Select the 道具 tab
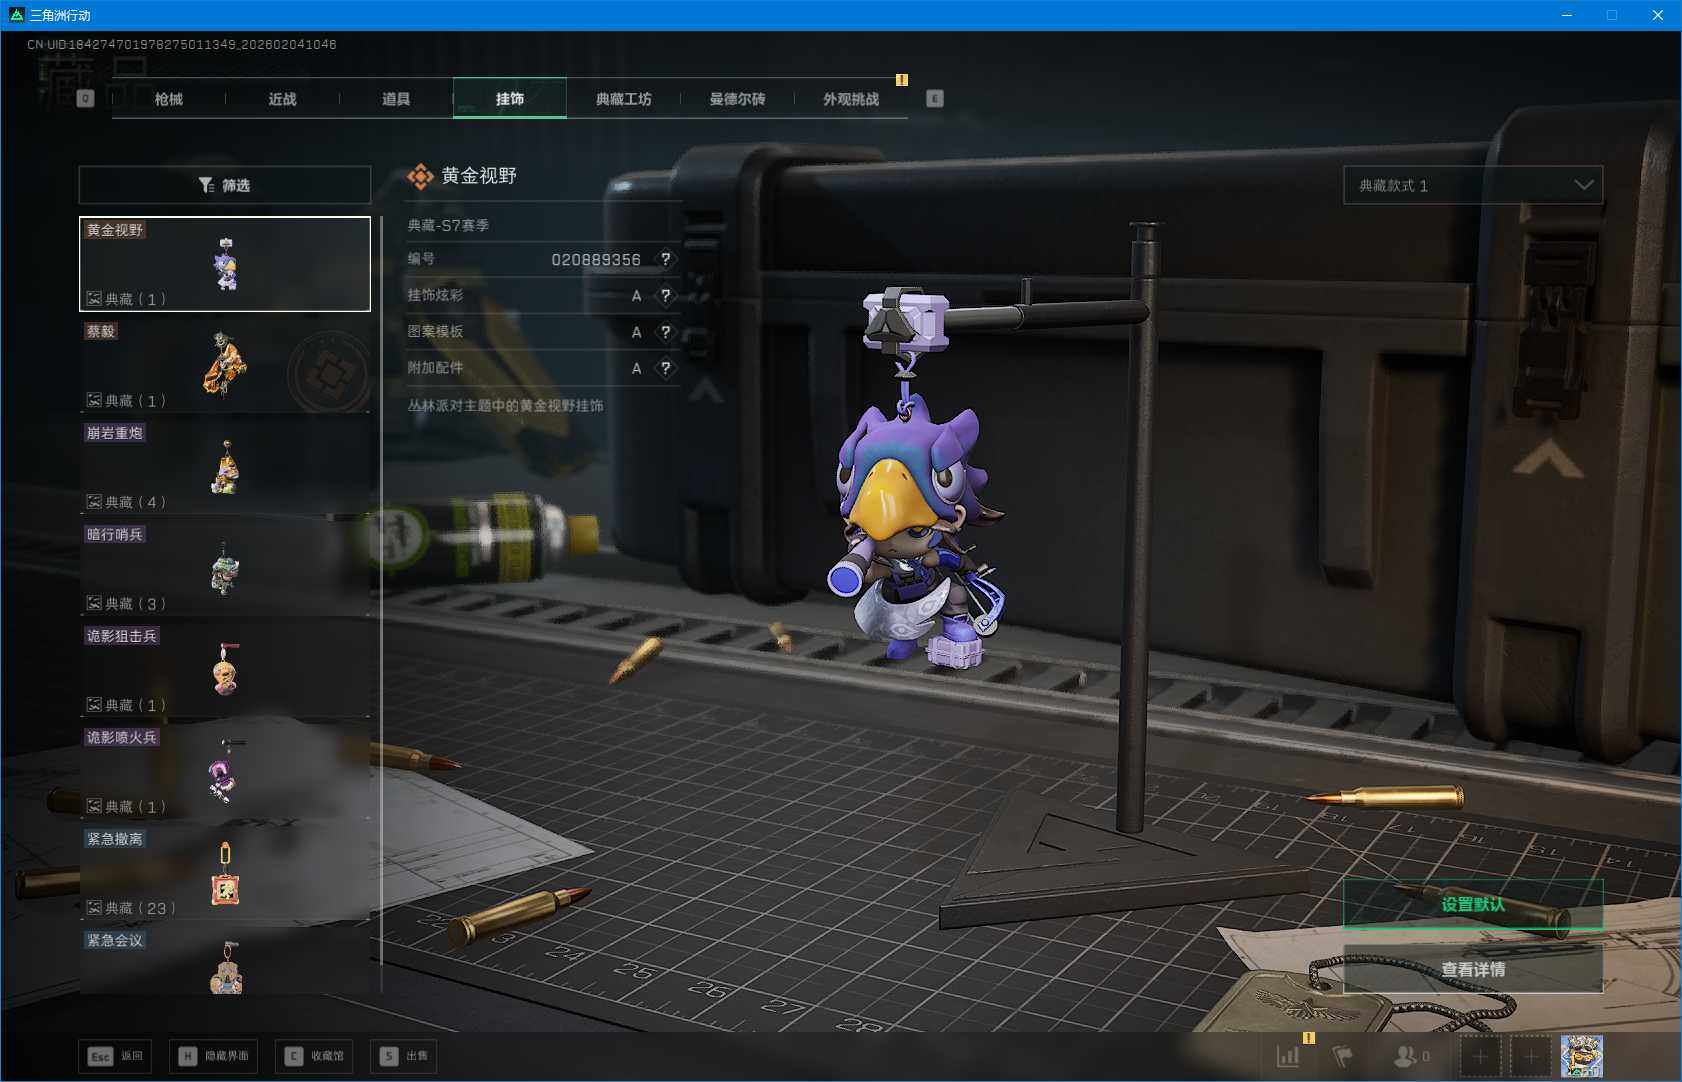 click(396, 99)
